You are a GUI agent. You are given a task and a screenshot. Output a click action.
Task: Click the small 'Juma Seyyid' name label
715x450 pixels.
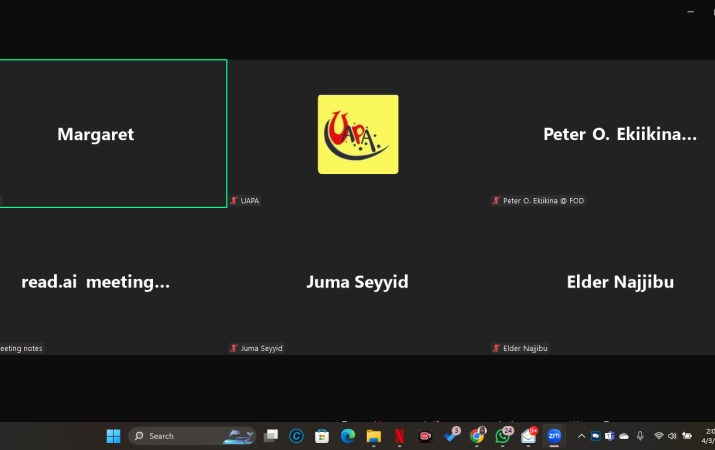(261, 348)
